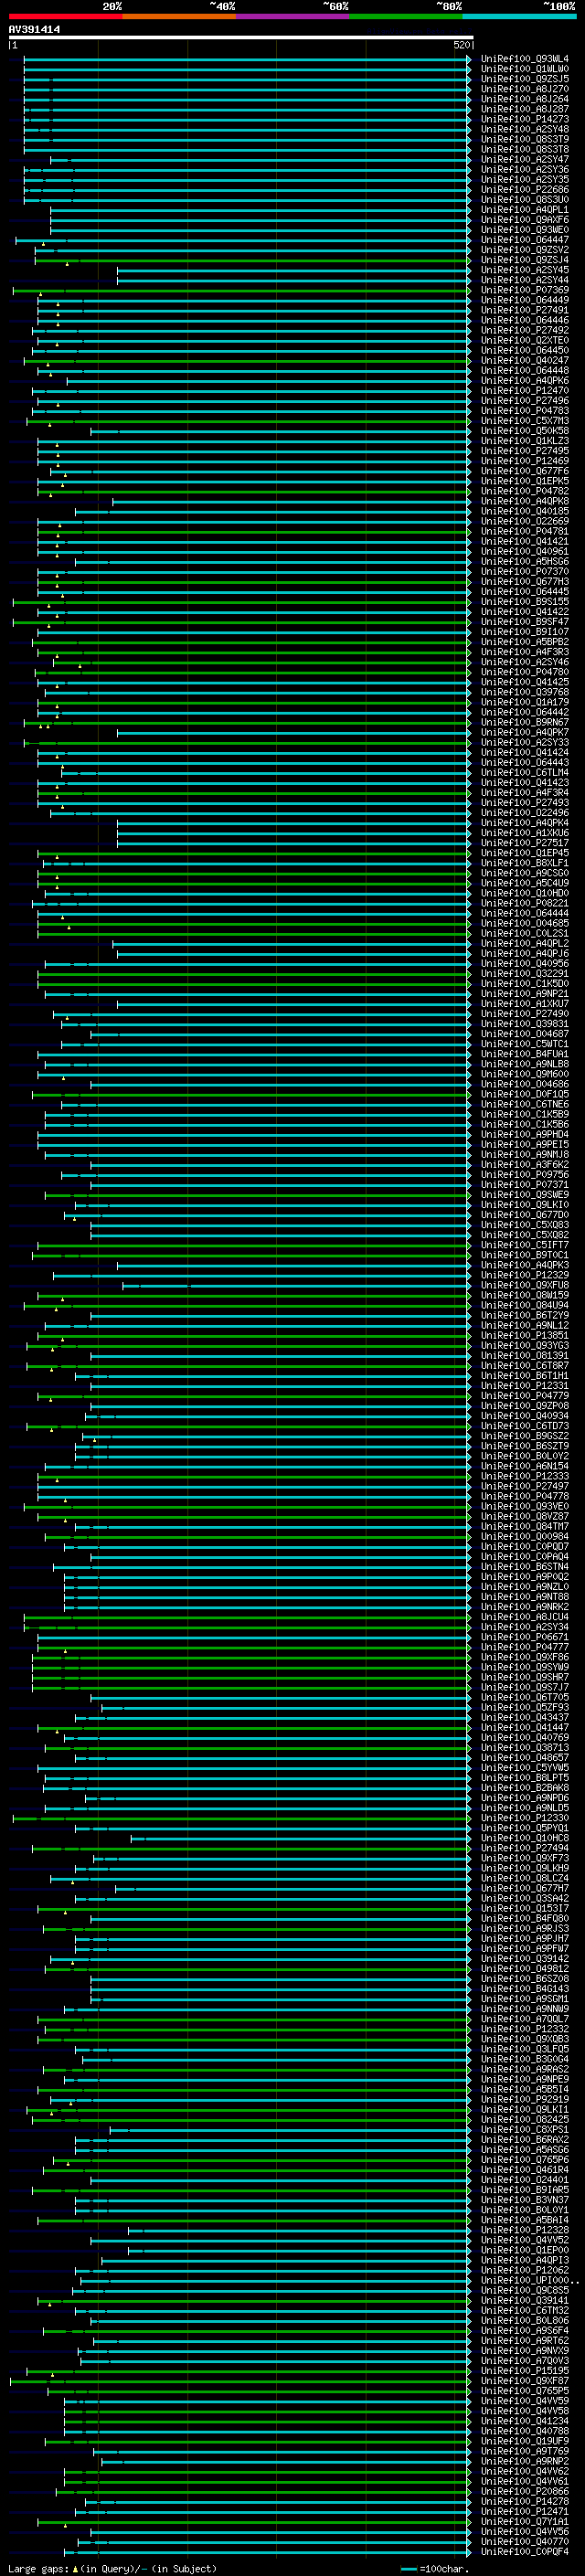This screenshot has height=2576, width=585.
Task: Select label UniRef100_Q40185
Action: tap(524, 511)
